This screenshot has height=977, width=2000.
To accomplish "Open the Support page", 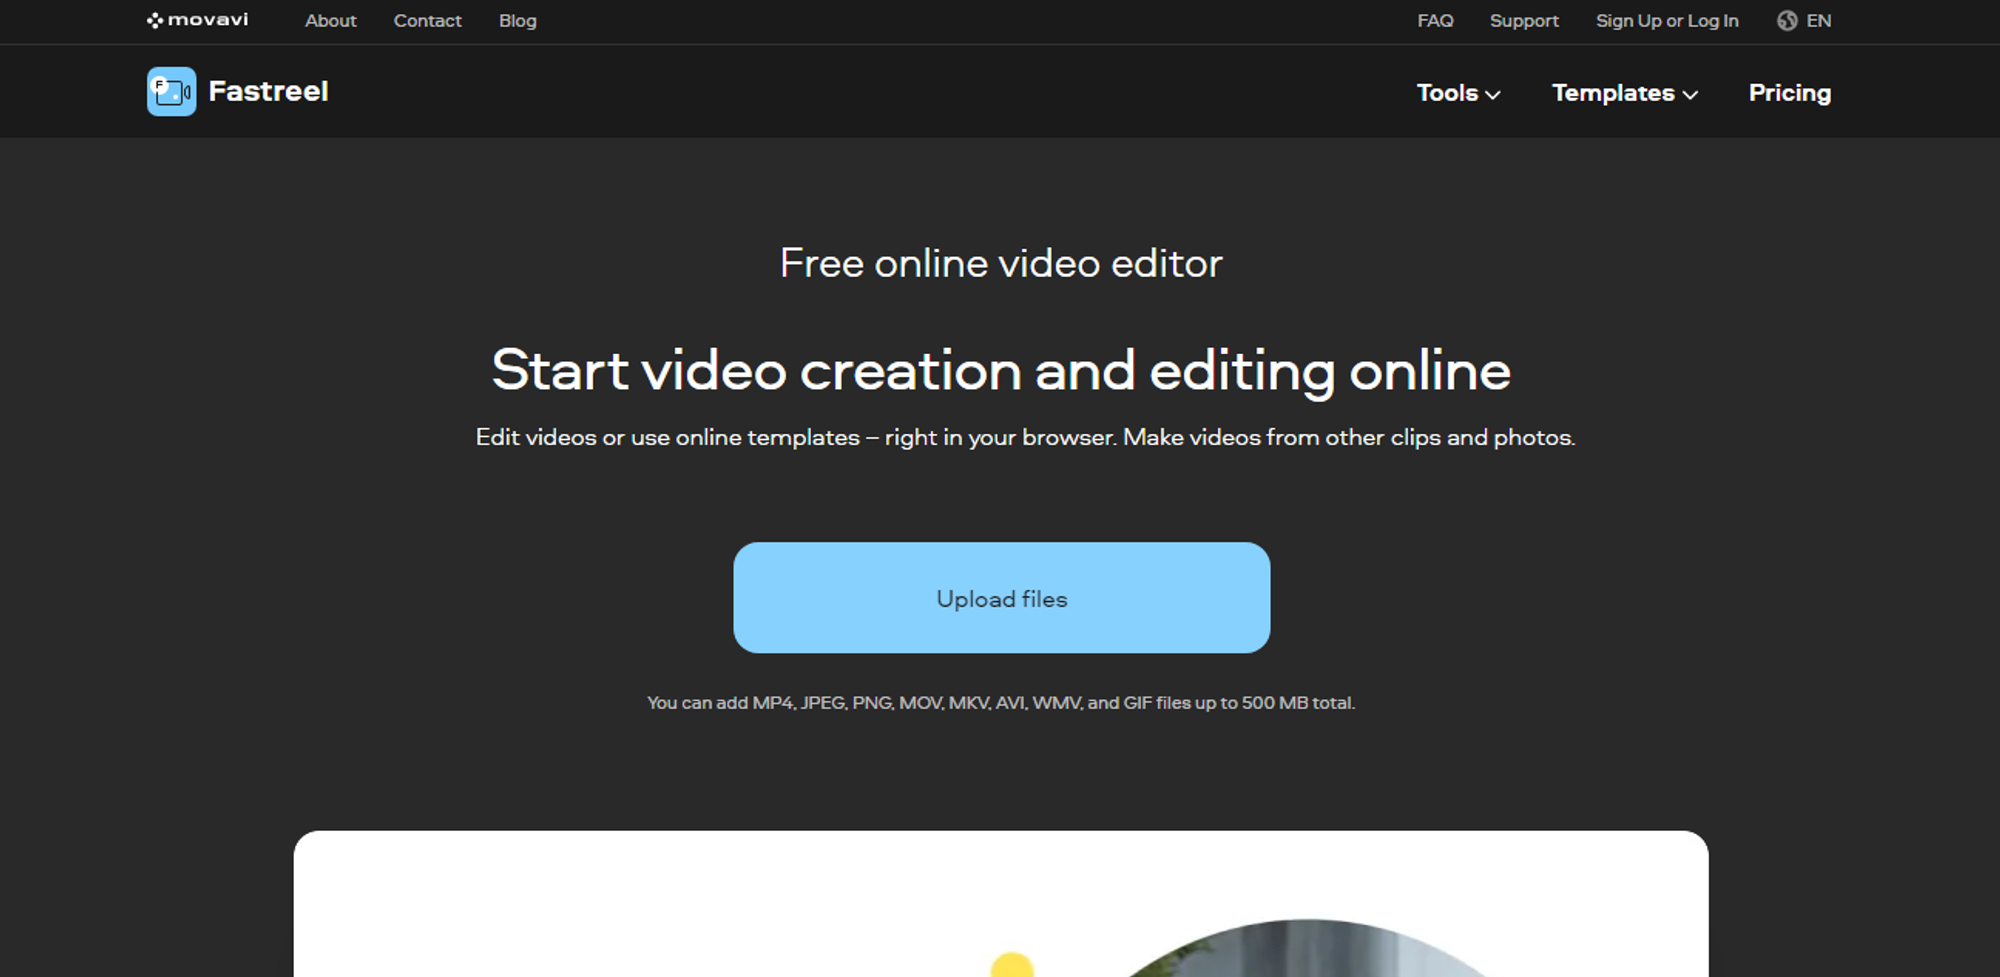I will click(x=1524, y=21).
